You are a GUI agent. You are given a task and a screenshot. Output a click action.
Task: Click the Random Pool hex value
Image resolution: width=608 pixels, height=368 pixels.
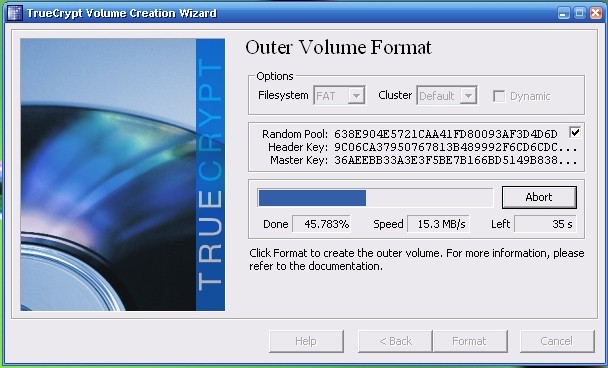(x=446, y=134)
